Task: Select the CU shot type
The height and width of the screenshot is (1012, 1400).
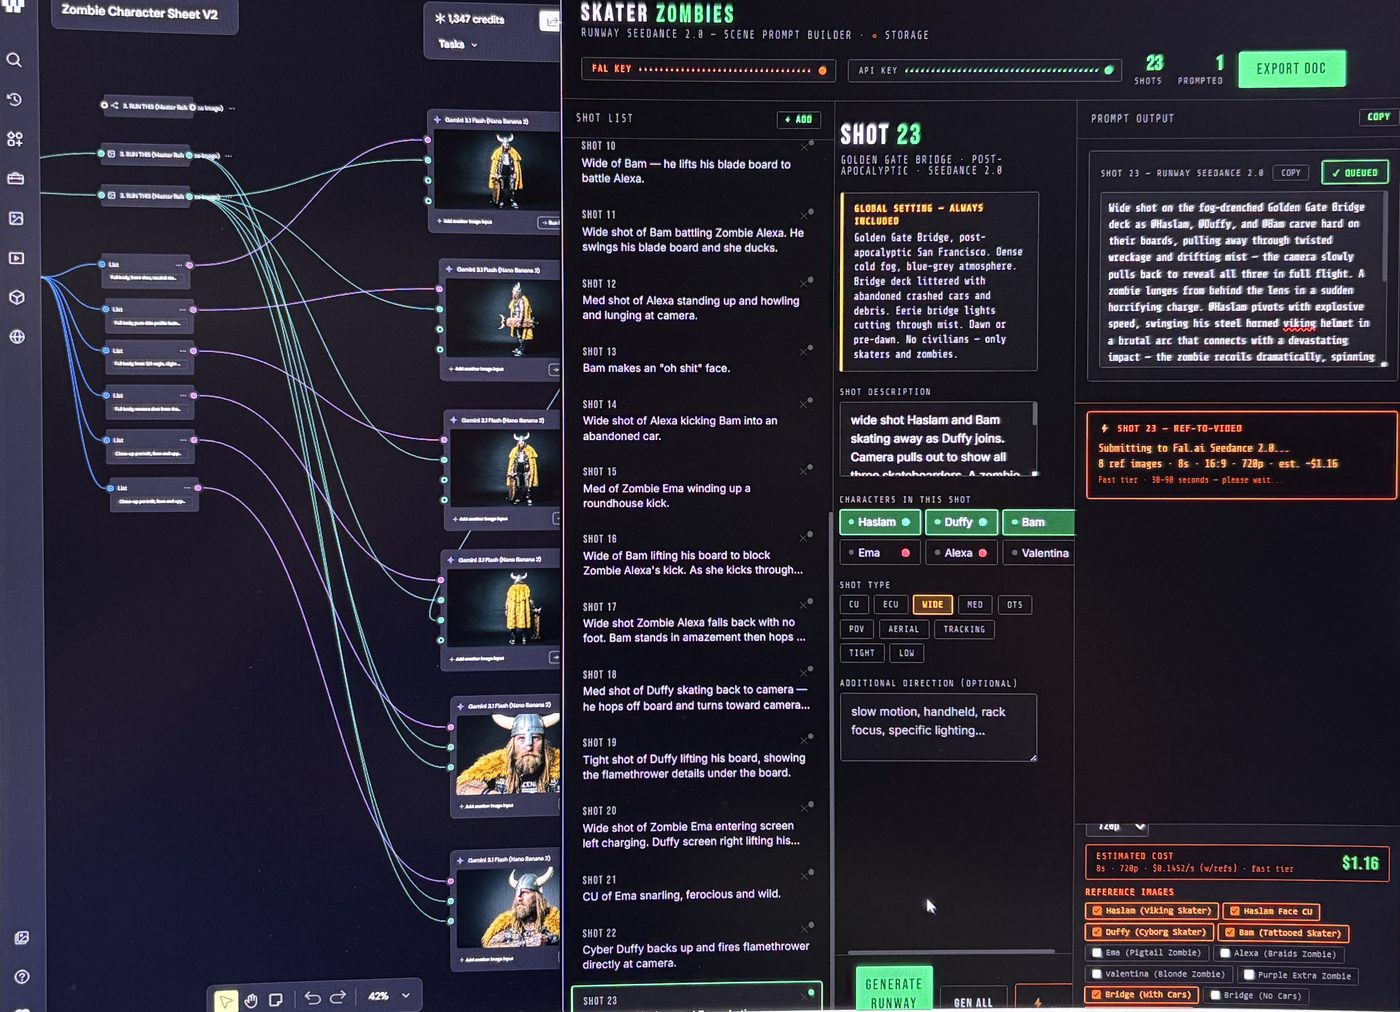Action: click(x=854, y=605)
